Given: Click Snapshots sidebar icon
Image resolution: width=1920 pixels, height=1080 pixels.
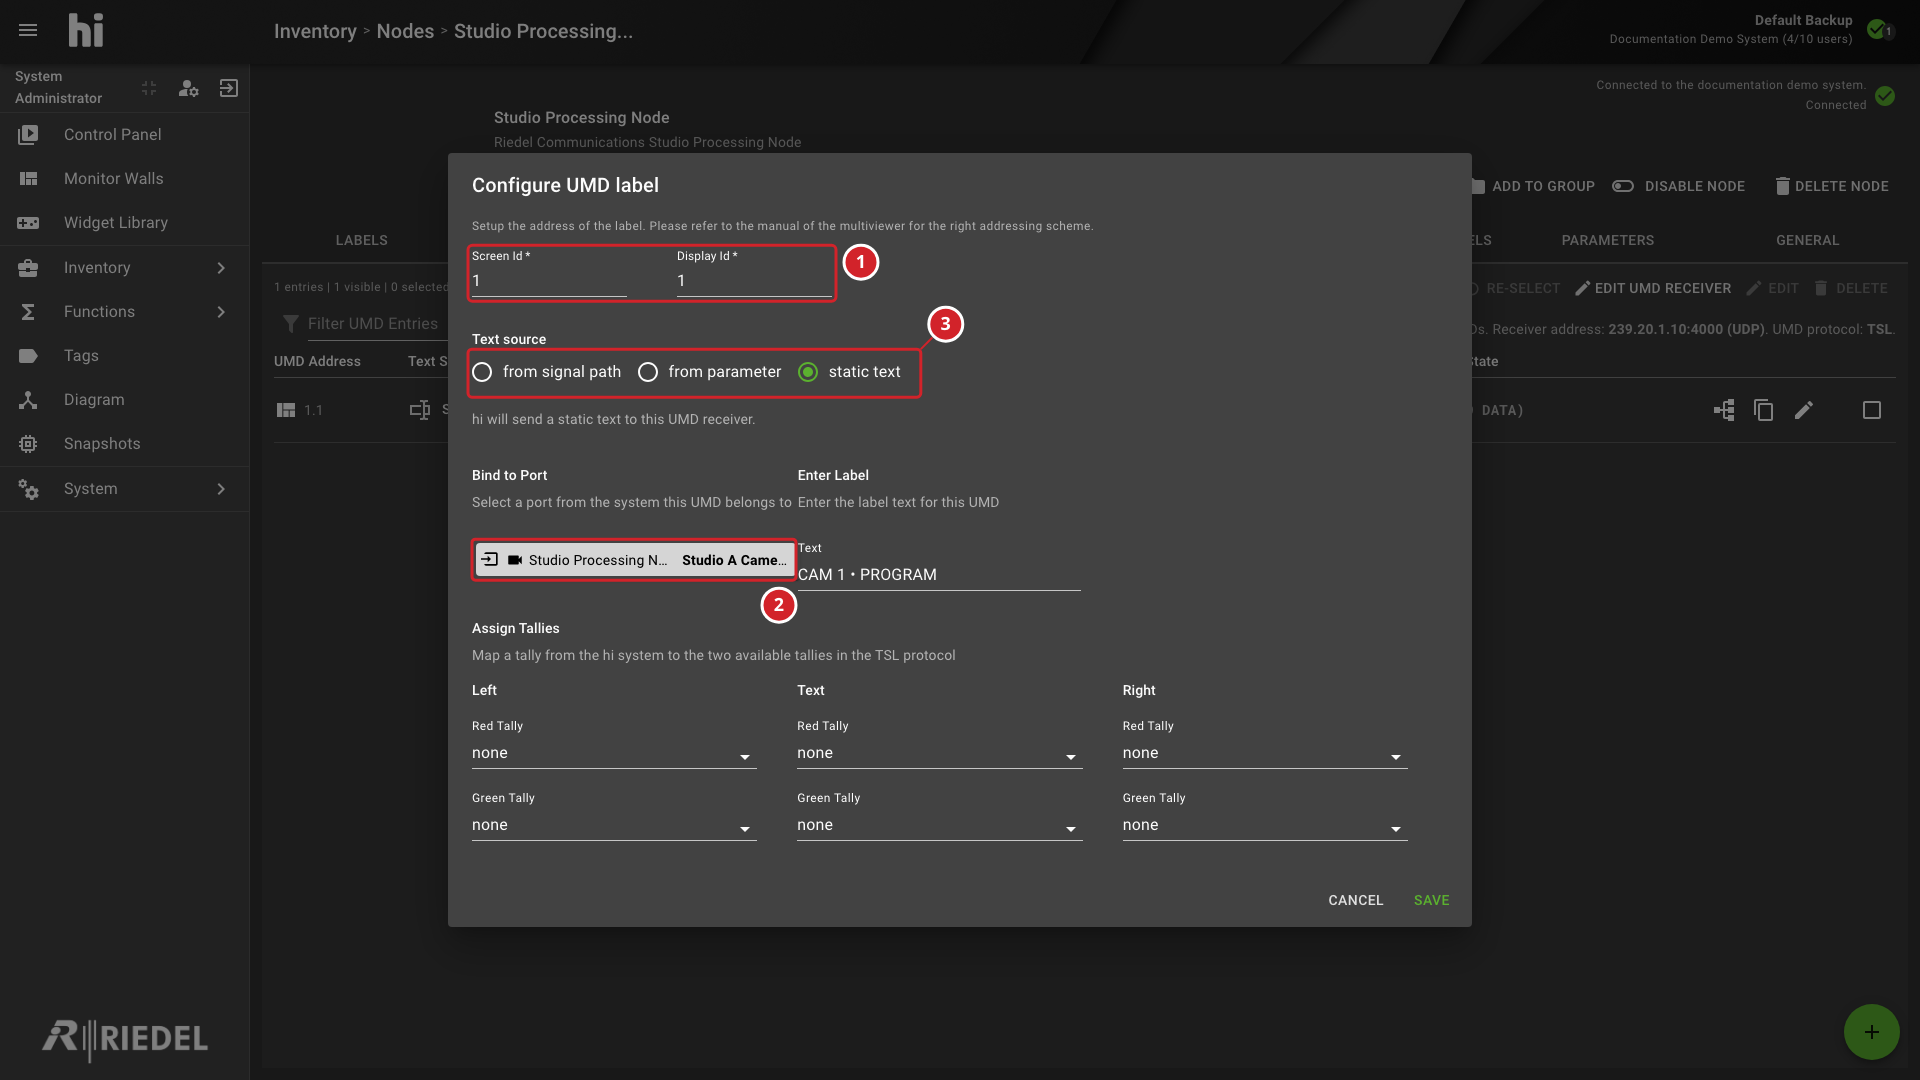Looking at the screenshot, I should tap(28, 443).
